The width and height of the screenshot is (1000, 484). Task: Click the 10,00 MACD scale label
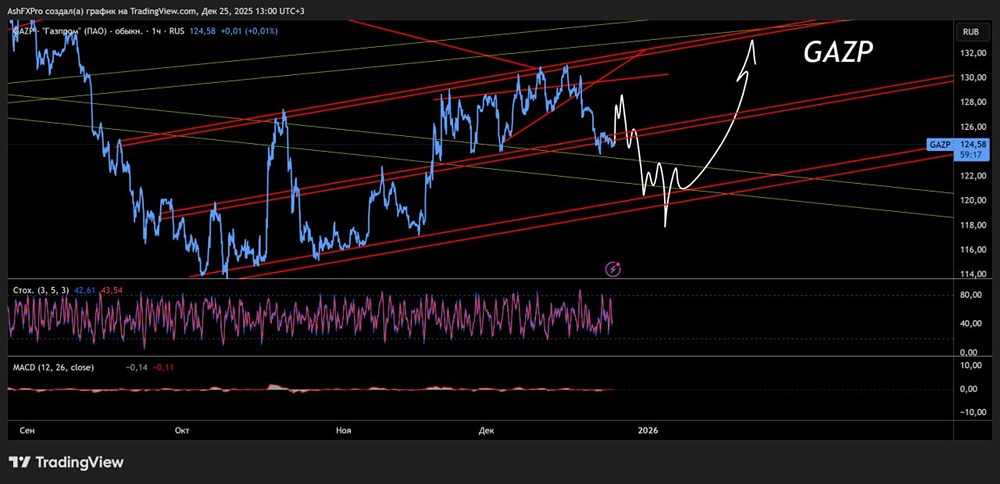(972, 365)
